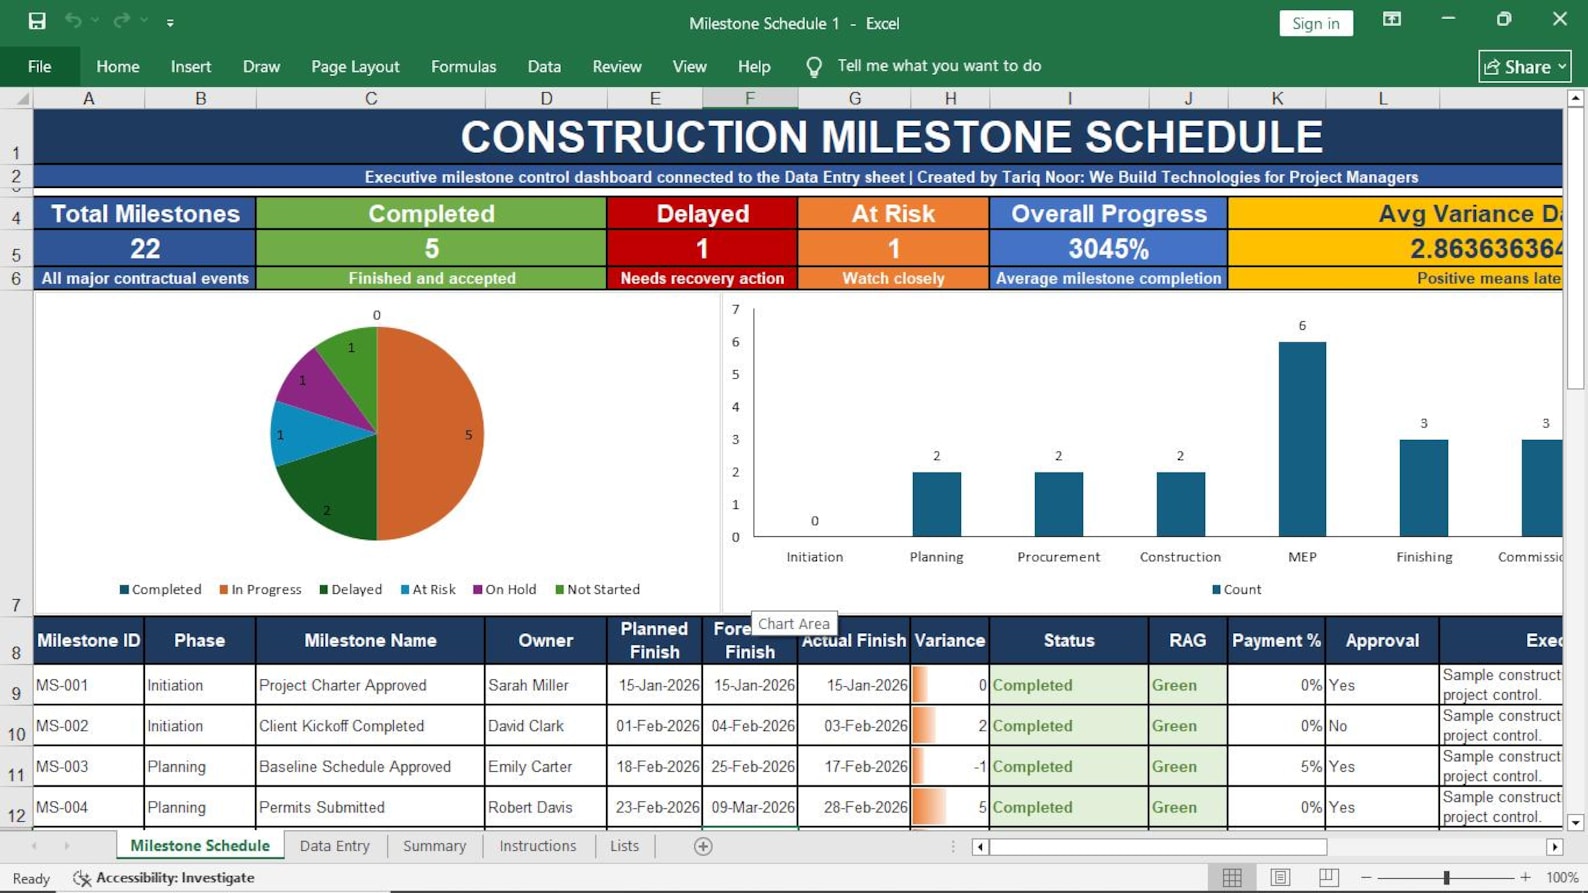Click the zoom out minus button

pos(1366,877)
